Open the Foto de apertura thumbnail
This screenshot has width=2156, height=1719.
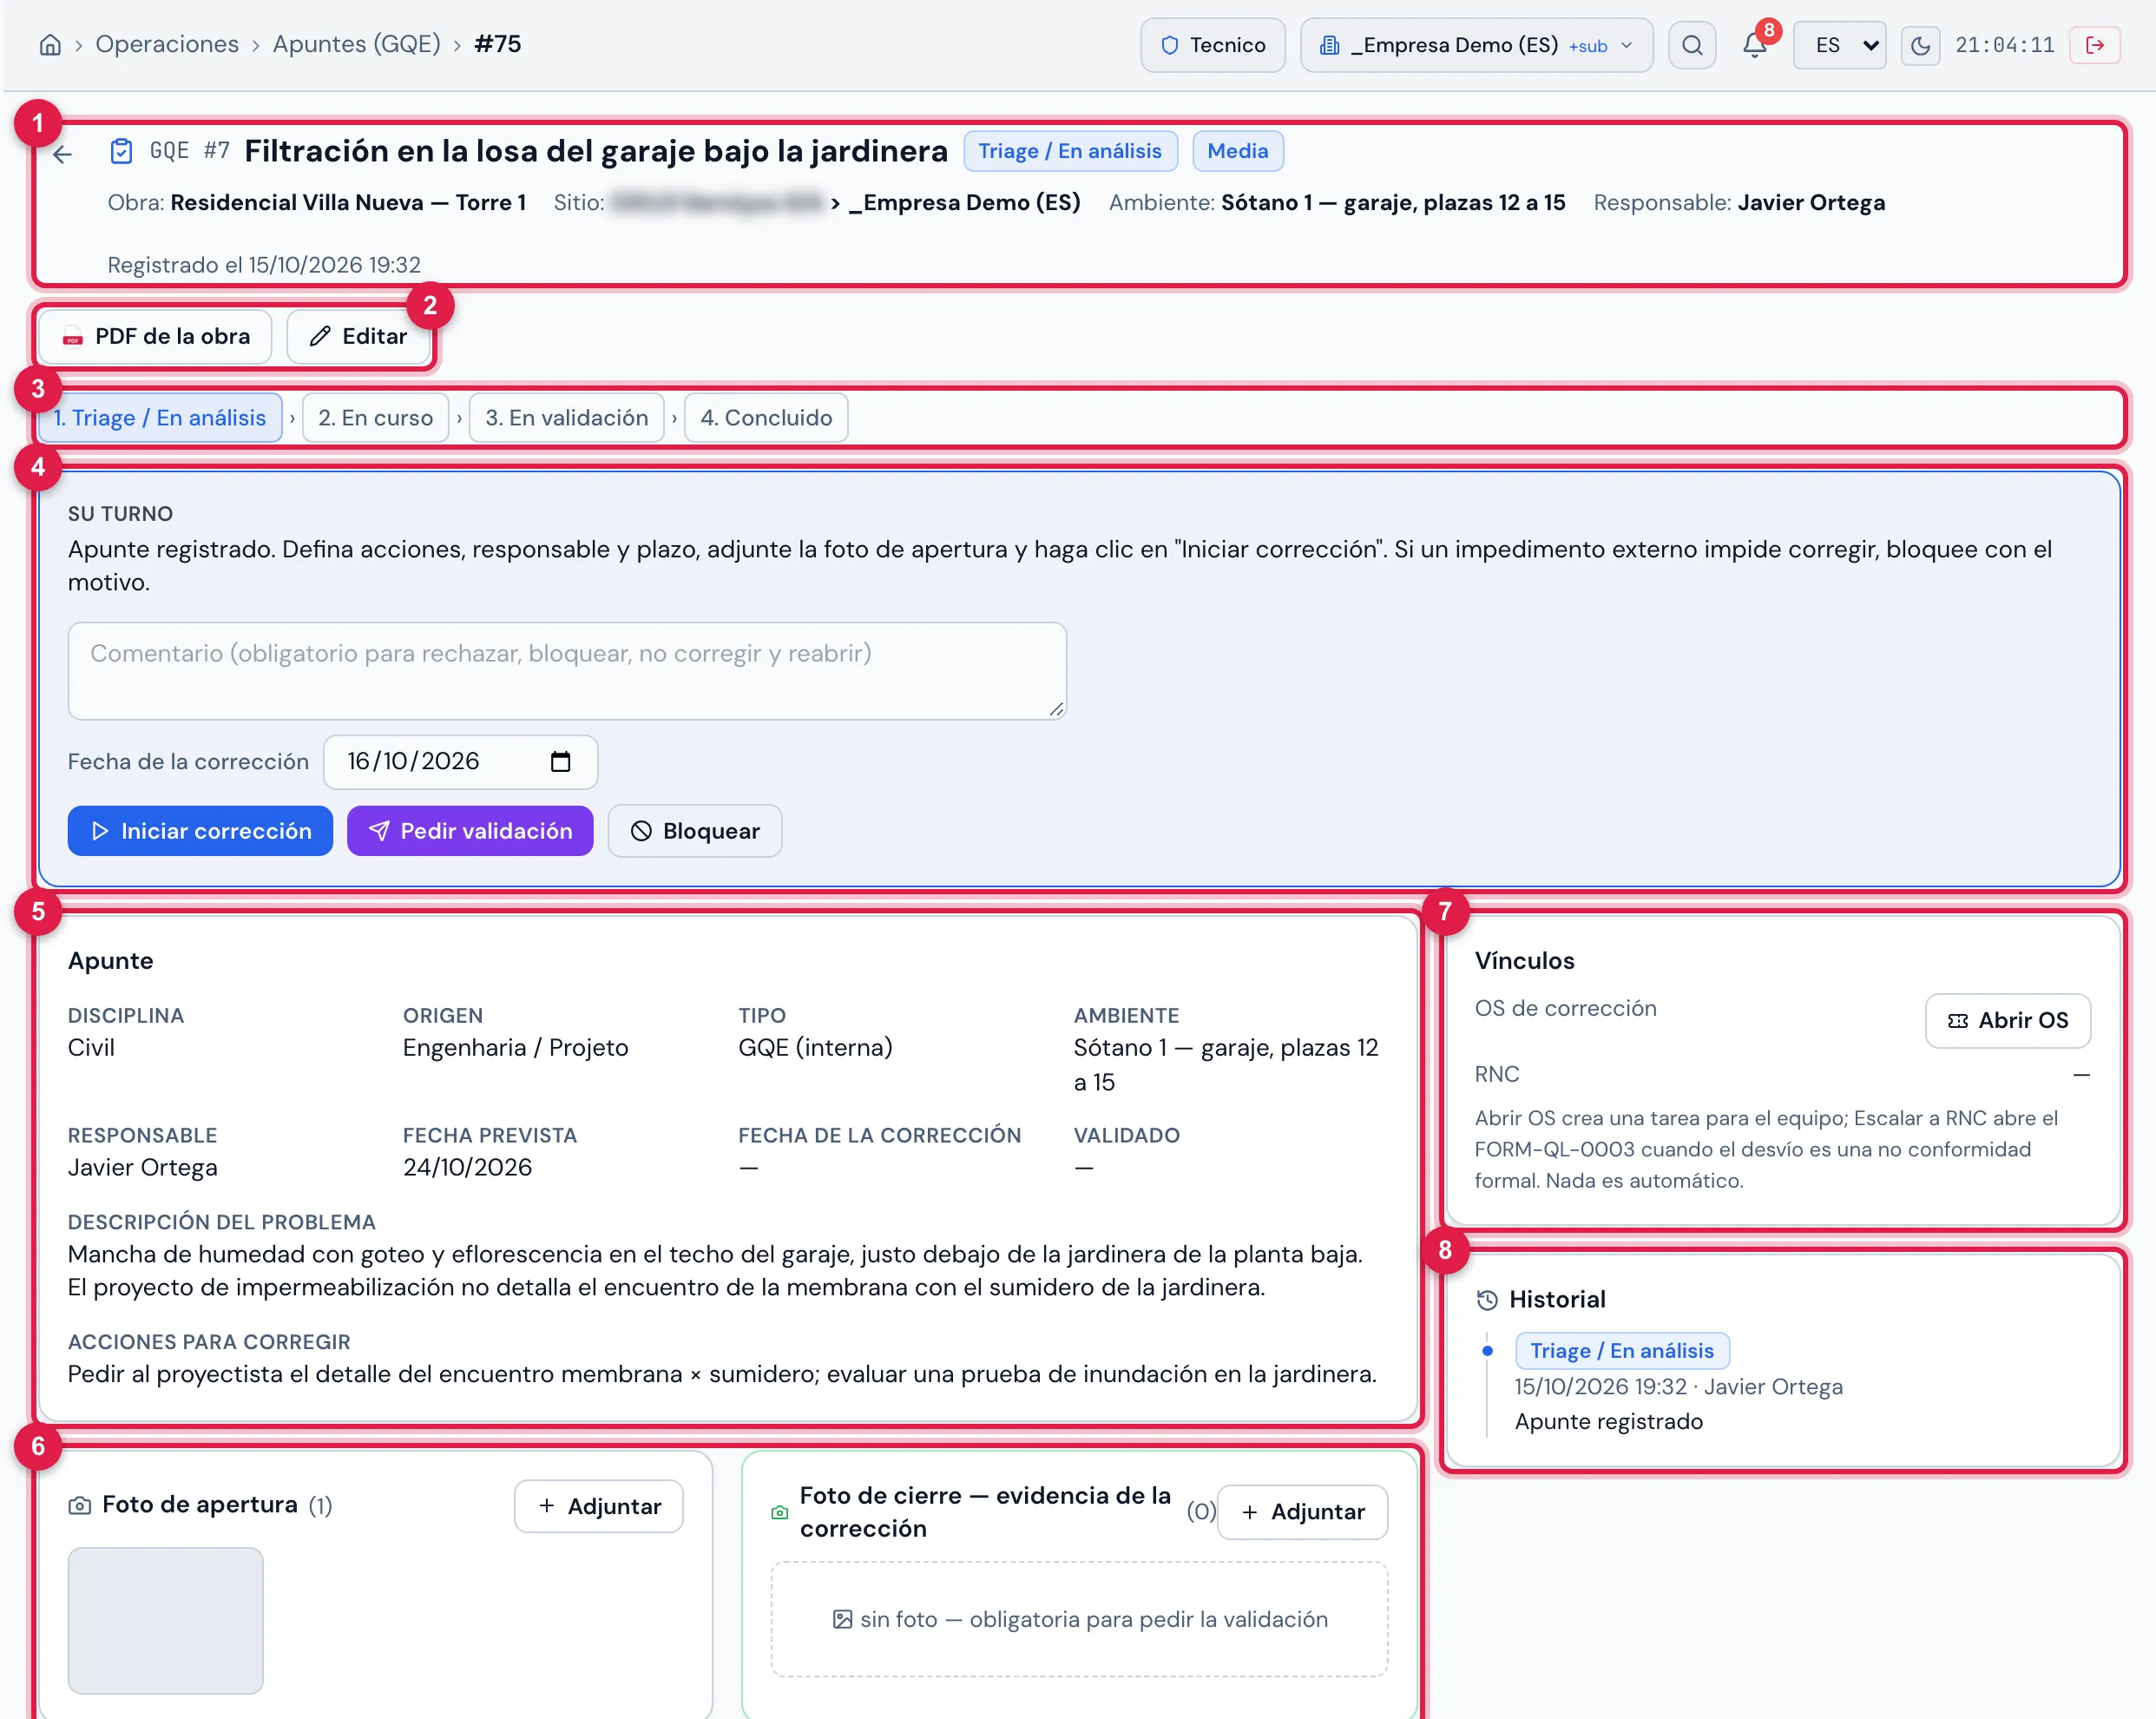pos(165,1621)
